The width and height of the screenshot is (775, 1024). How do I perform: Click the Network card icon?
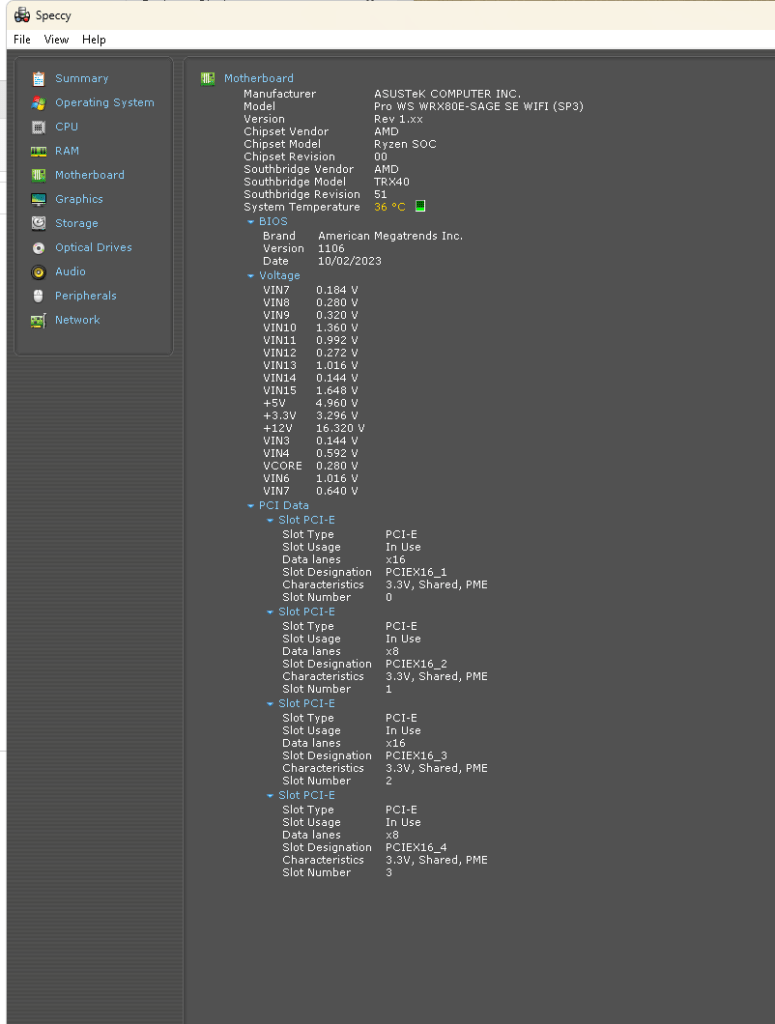click(x=39, y=320)
